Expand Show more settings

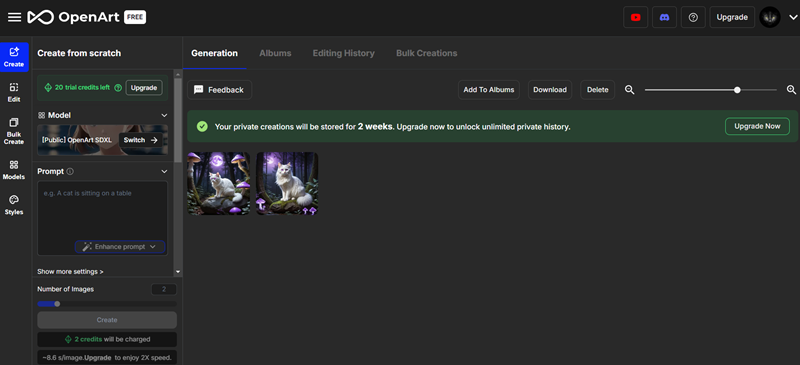[70, 272]
